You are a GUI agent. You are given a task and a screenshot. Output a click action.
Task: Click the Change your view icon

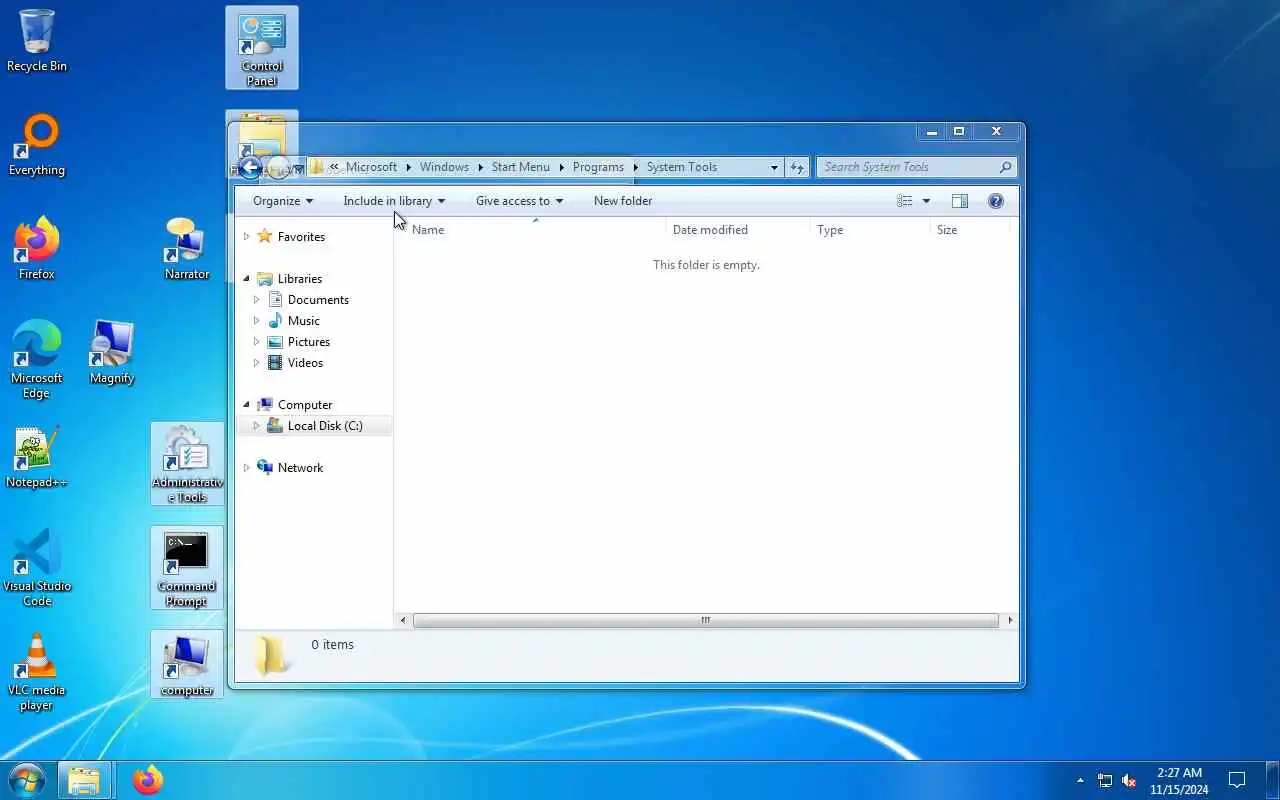(904, 201)
